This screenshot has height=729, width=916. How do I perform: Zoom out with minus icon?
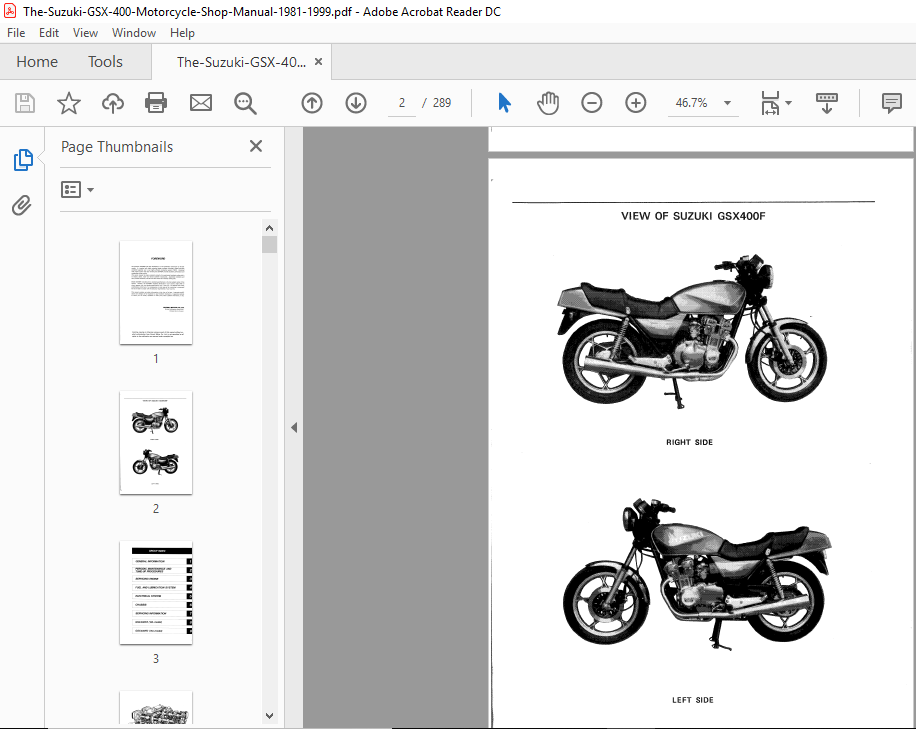tap(591, 103)
